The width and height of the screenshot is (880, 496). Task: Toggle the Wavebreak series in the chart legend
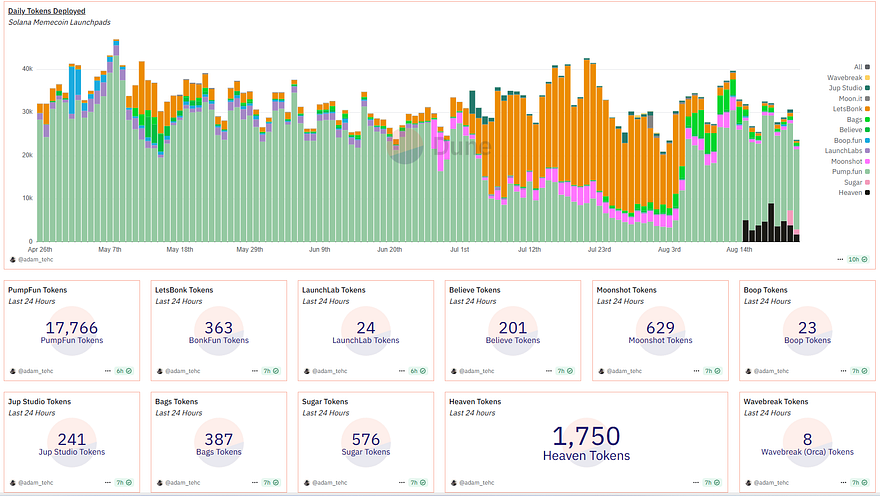click(x=849, y=77)
